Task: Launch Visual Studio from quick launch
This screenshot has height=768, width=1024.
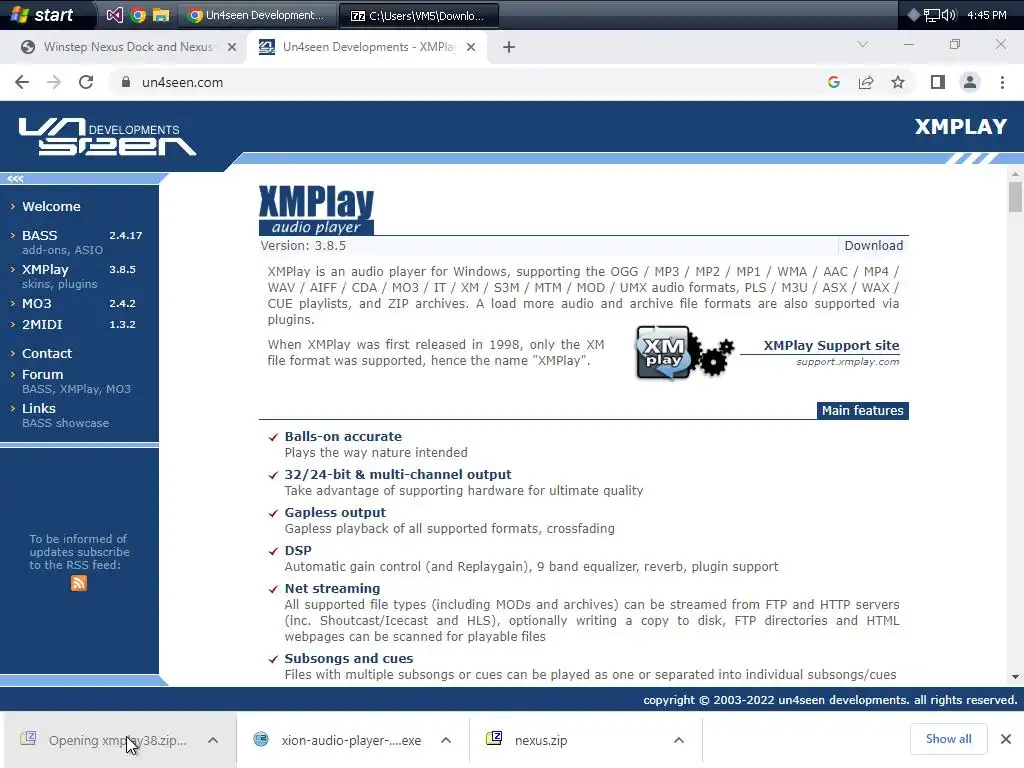Action: coord(114,15)
